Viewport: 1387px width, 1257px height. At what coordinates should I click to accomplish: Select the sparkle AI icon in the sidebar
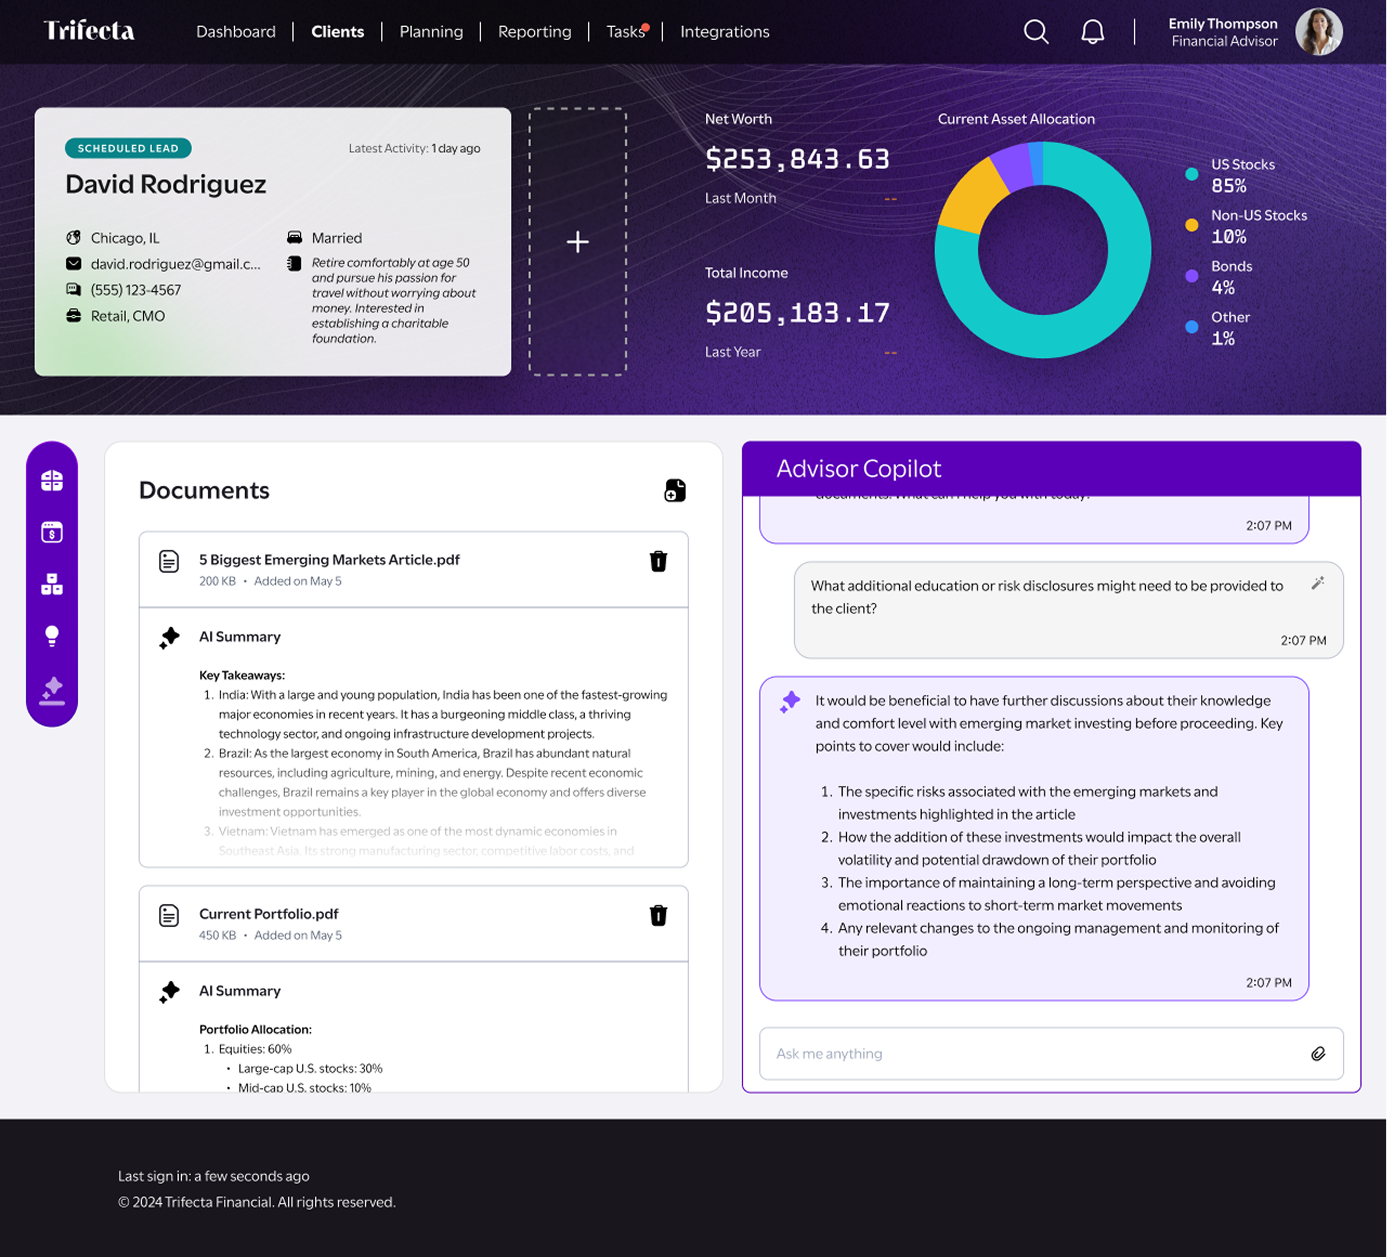click(x=52, y=690)
